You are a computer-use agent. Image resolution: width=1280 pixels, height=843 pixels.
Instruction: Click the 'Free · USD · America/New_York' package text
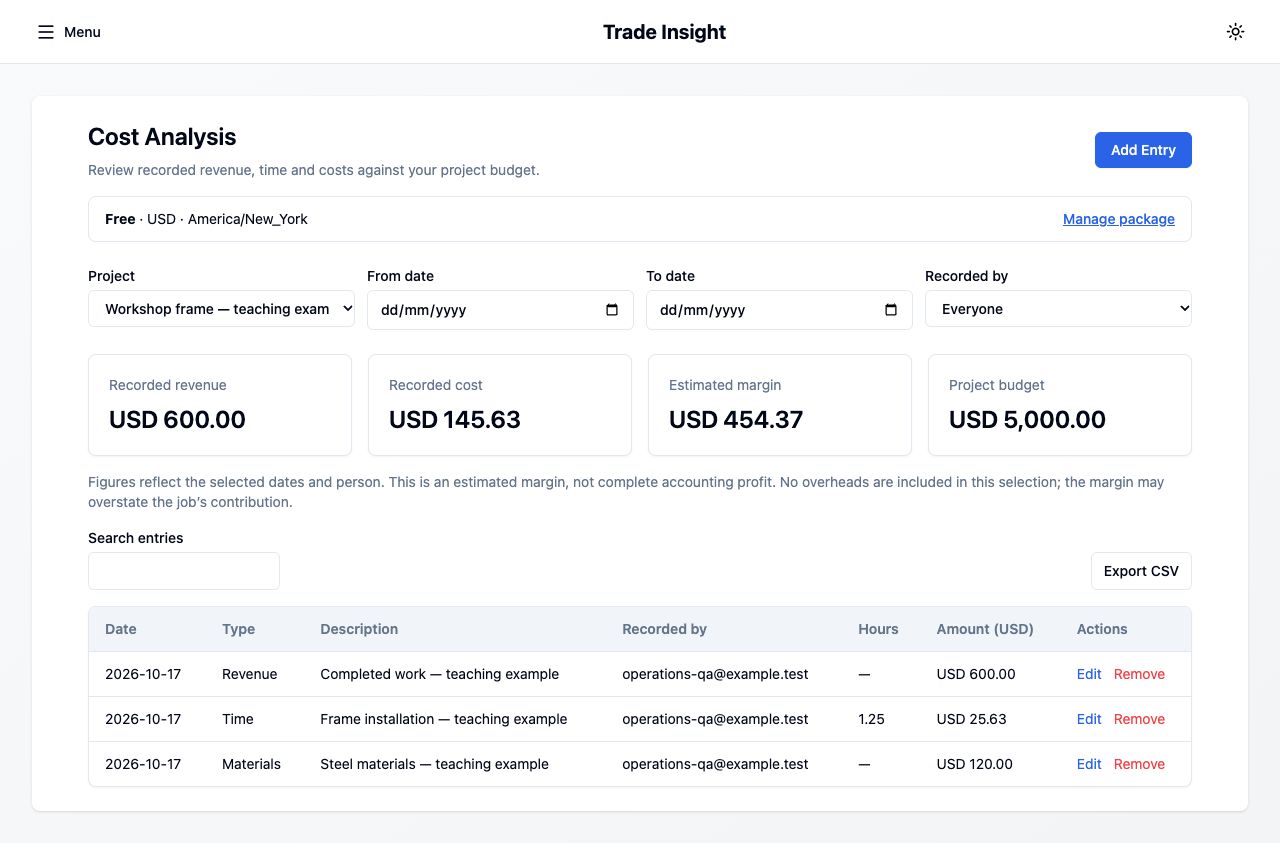click(x=206, y=219)
